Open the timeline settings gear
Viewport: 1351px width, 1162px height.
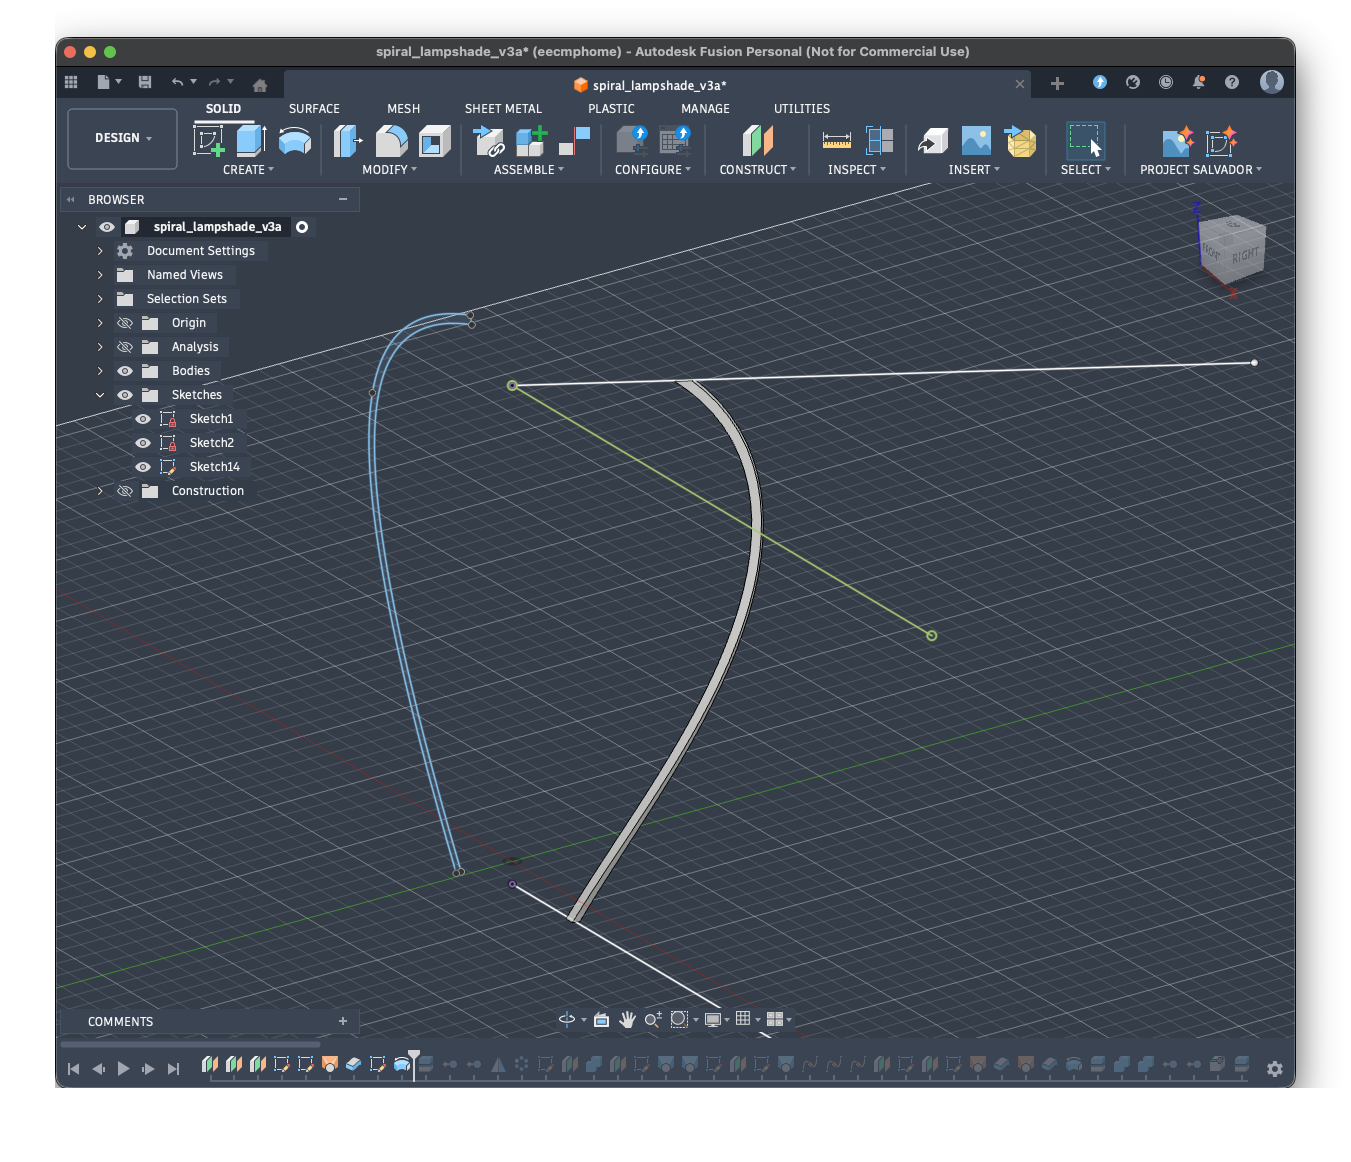(x=1274, y=1068)
